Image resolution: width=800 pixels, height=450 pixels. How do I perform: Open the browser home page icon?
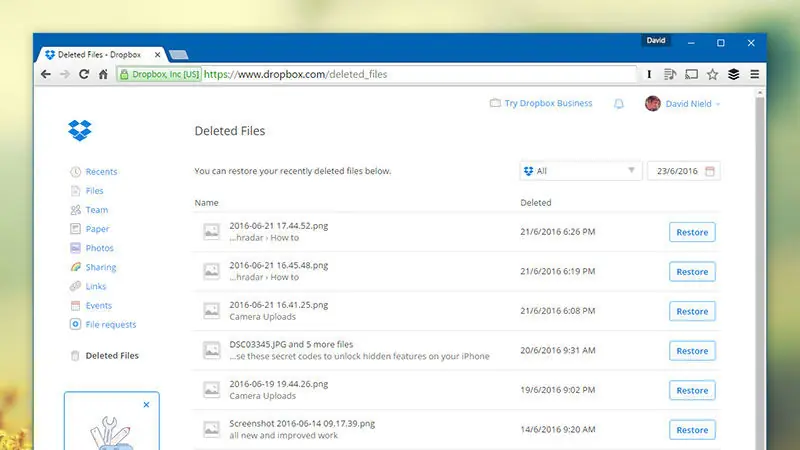point(104,74)
